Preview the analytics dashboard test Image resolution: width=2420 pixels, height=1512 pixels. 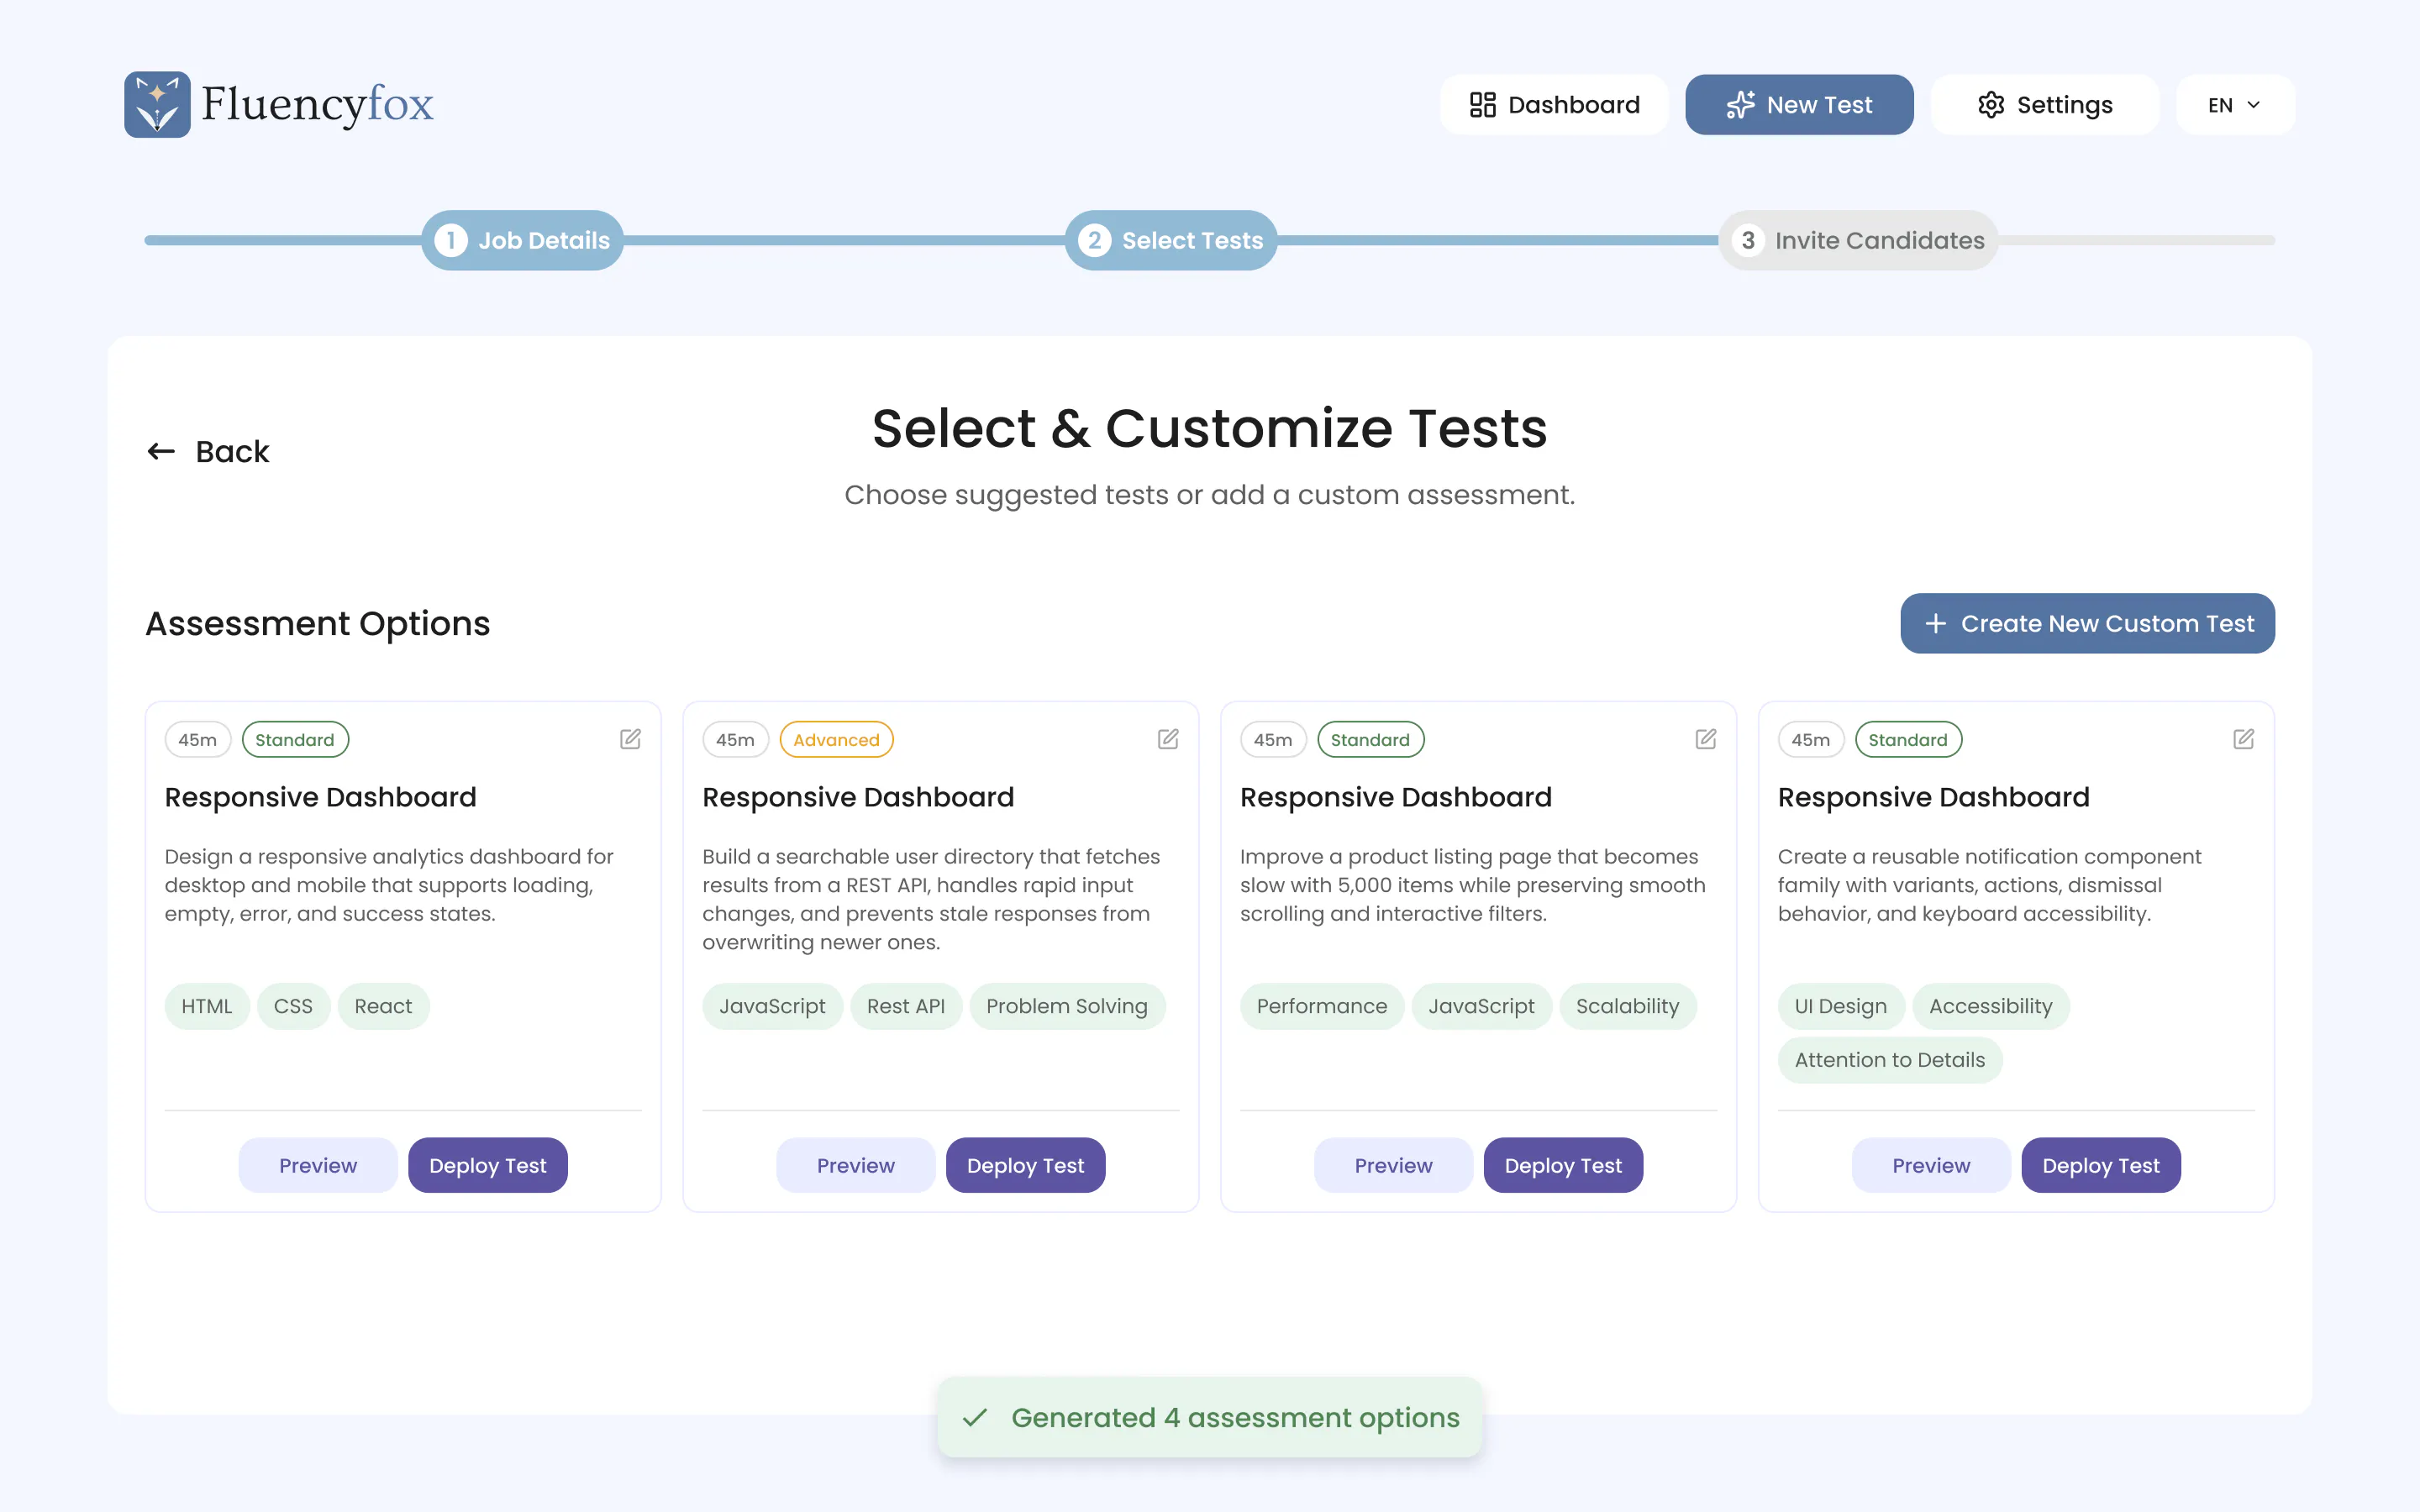point(318,1165)
